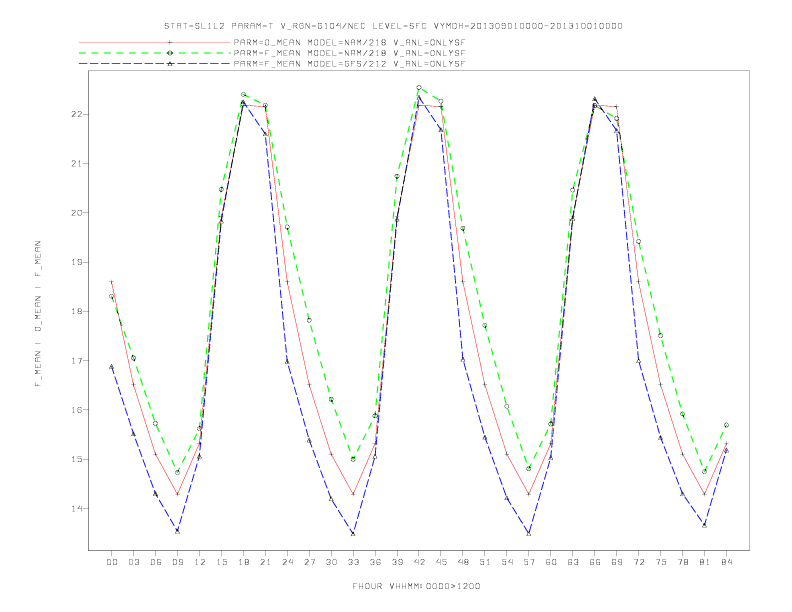Click the chart title starting with STAT=SL1L2
Viewport: 792px width, 612px height.
[393, 26]
